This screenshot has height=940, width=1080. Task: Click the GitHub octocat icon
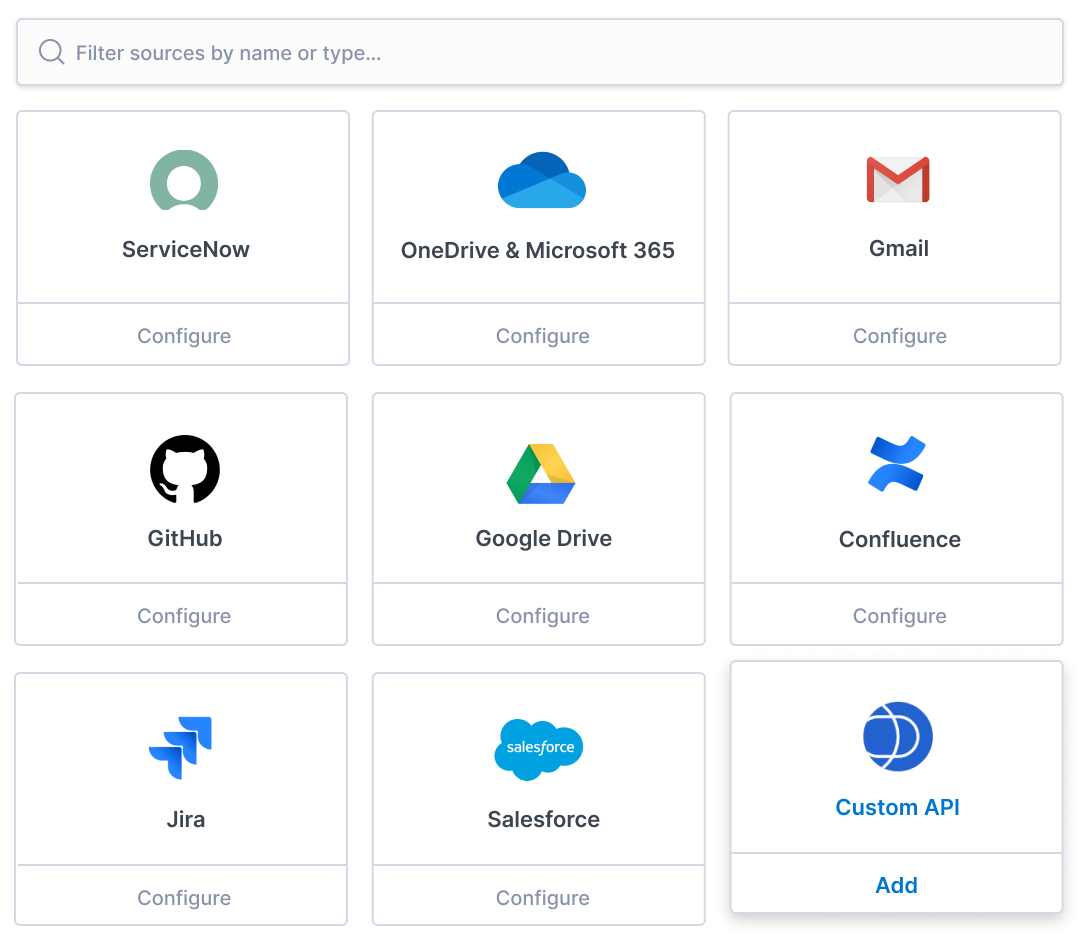[185, 469]
